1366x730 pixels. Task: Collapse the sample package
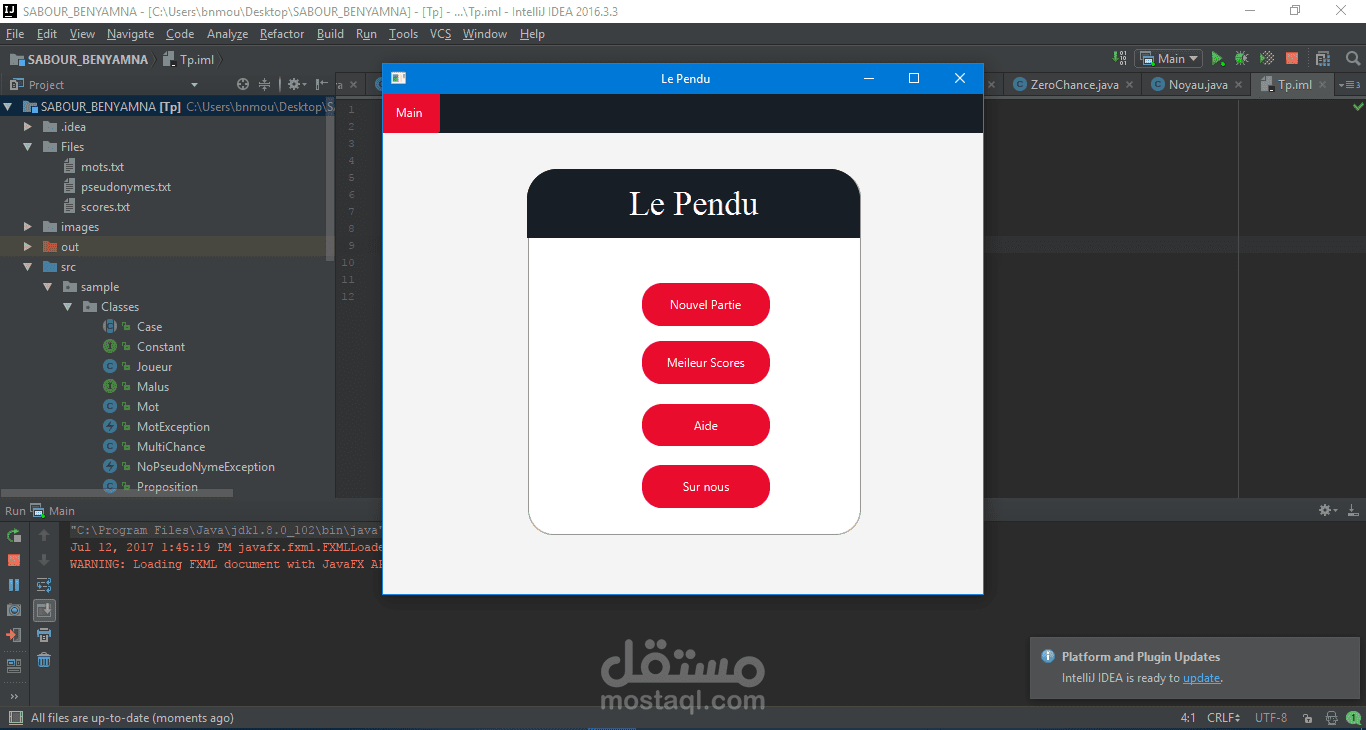point(48,287)
